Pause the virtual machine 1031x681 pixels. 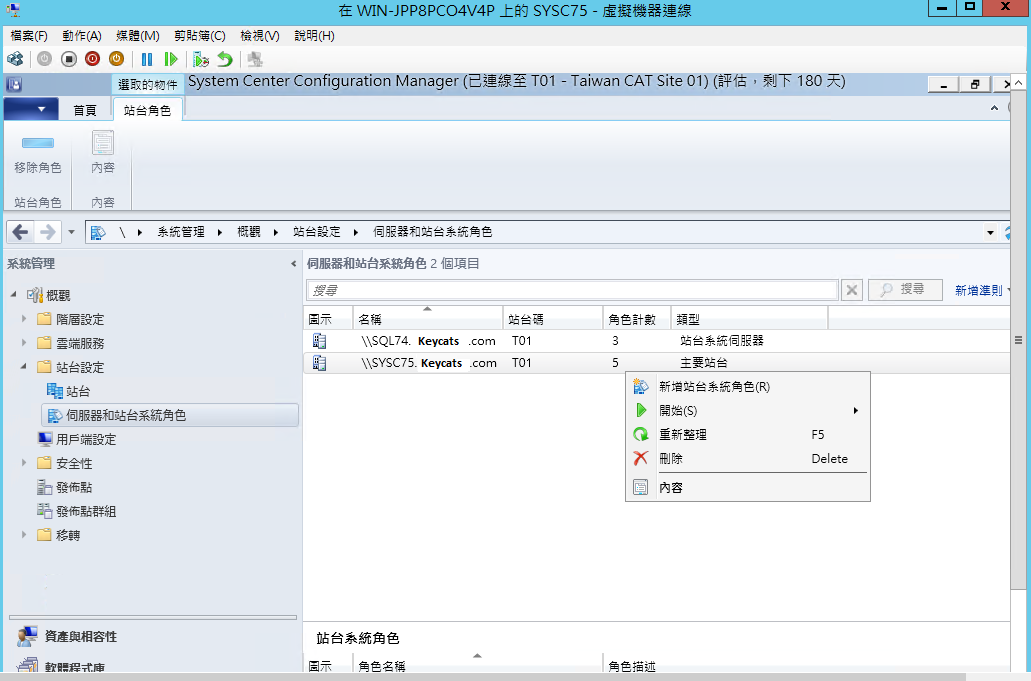147,59
